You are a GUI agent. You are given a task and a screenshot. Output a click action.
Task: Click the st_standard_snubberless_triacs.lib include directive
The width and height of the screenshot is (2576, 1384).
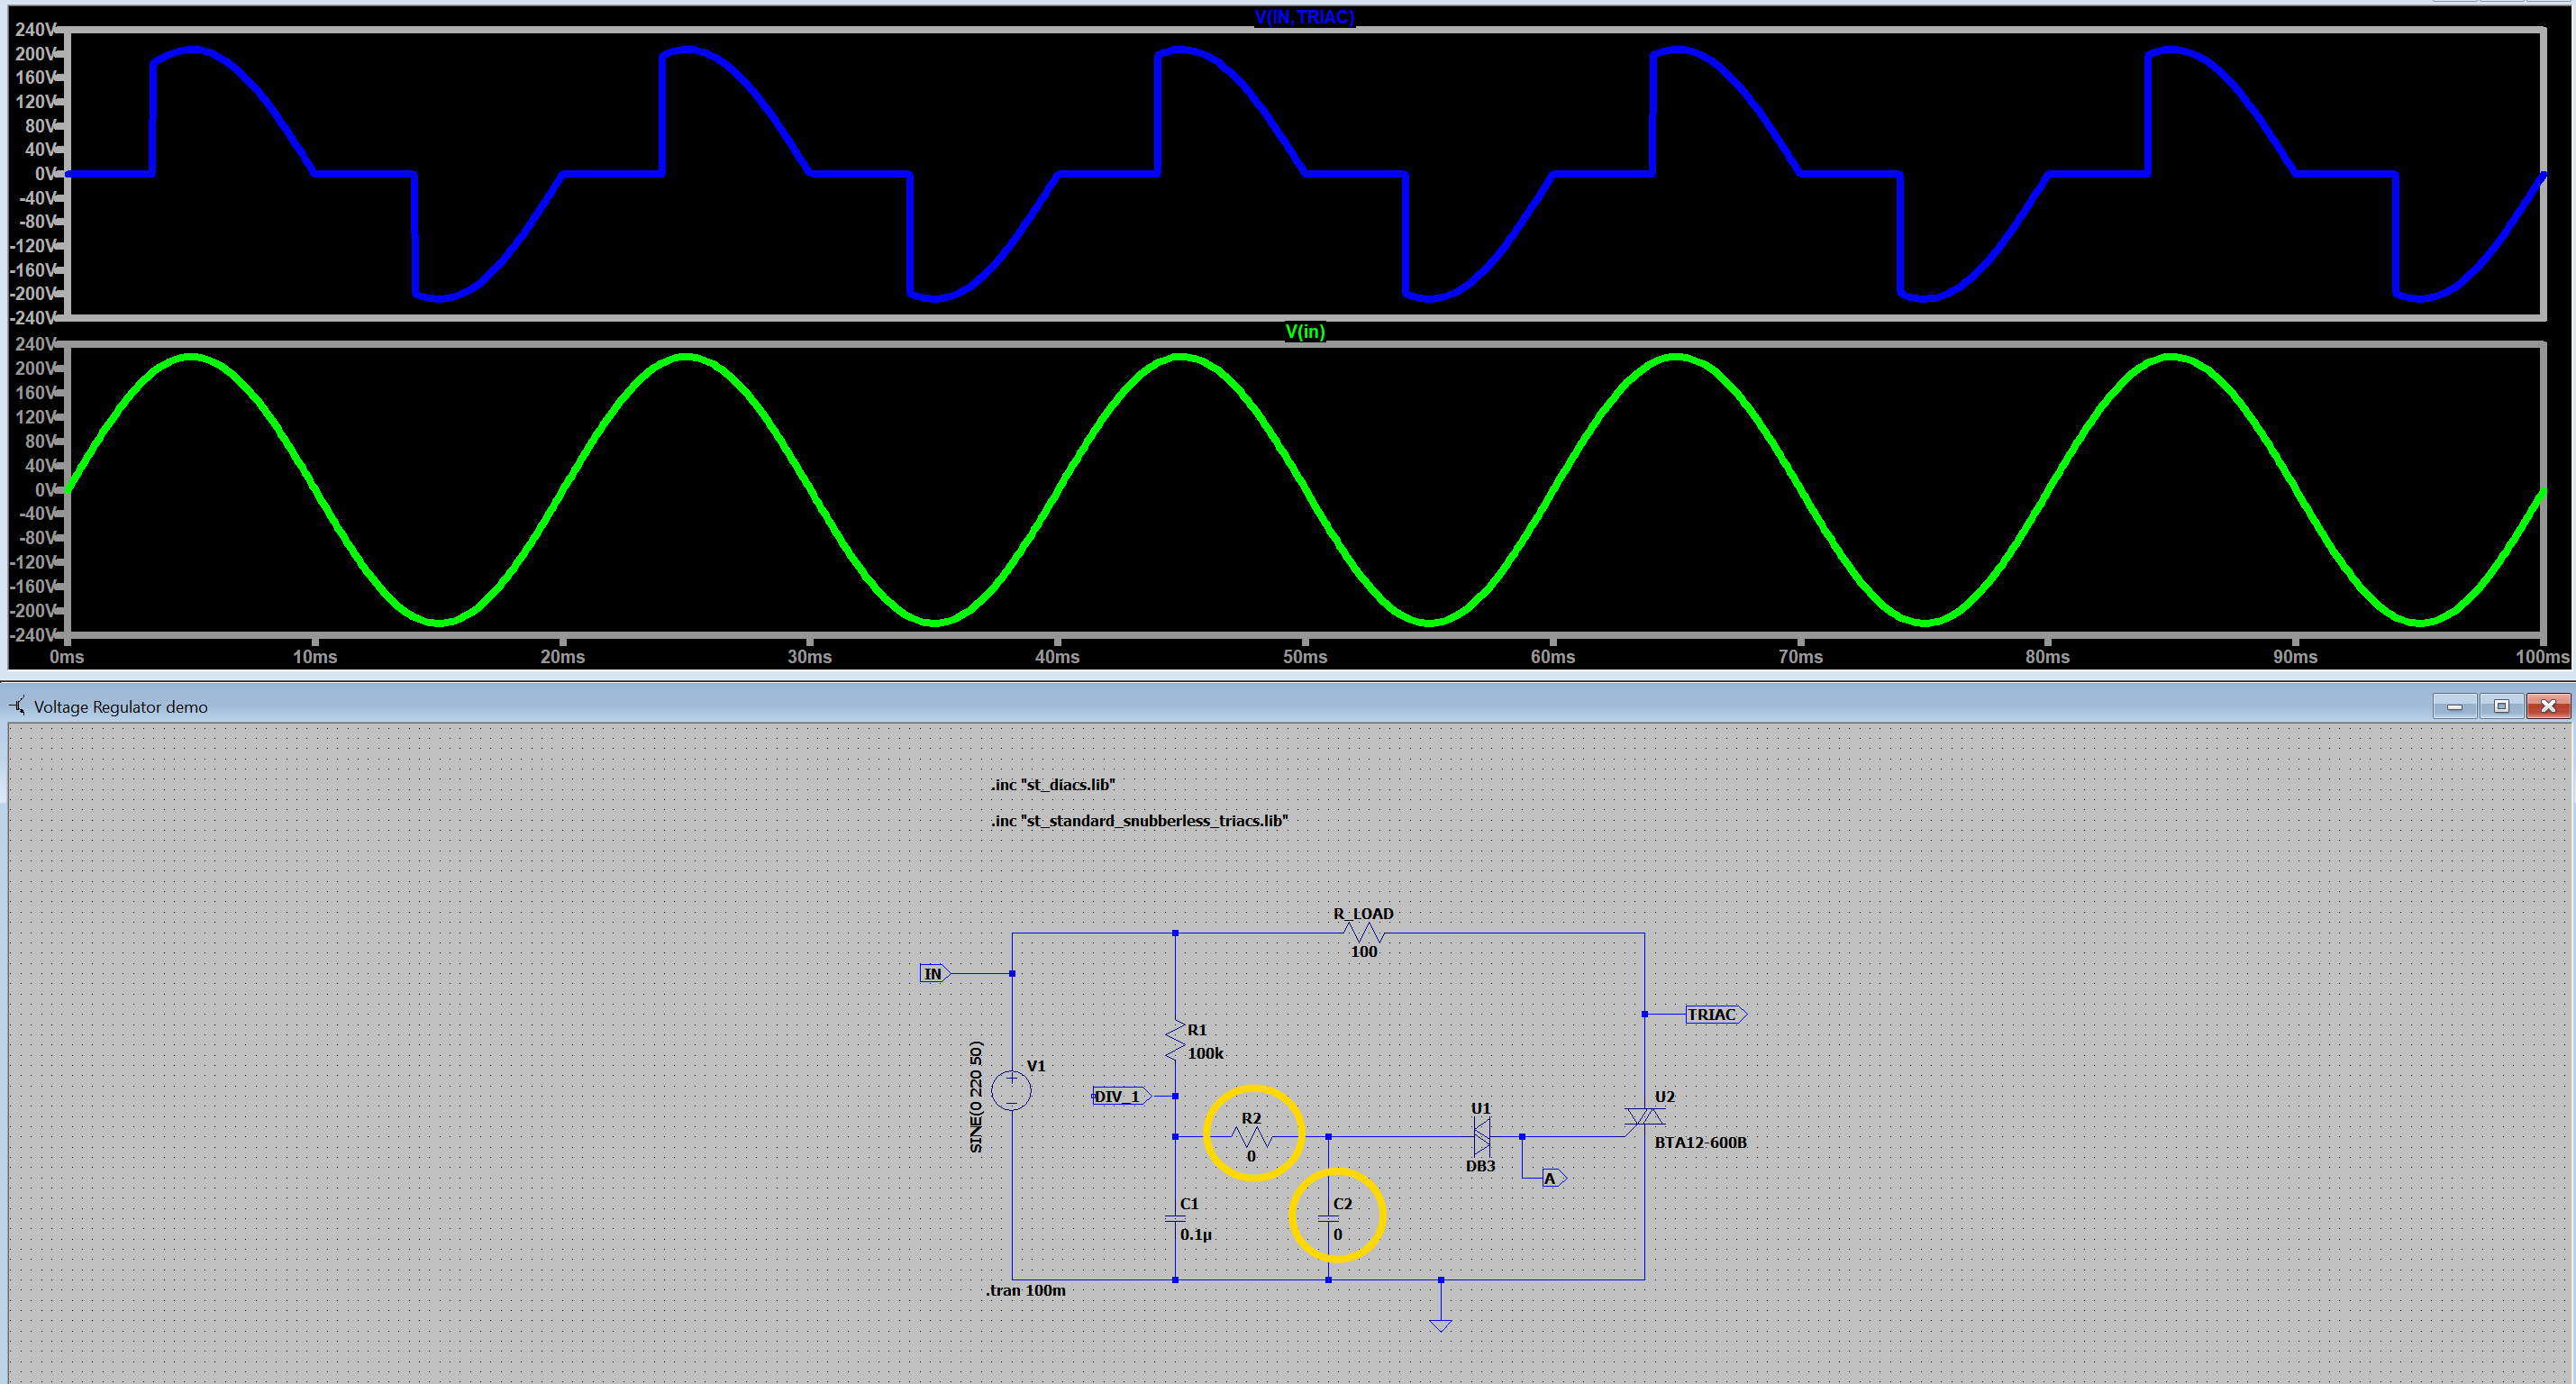click(x=1139, y=820)
